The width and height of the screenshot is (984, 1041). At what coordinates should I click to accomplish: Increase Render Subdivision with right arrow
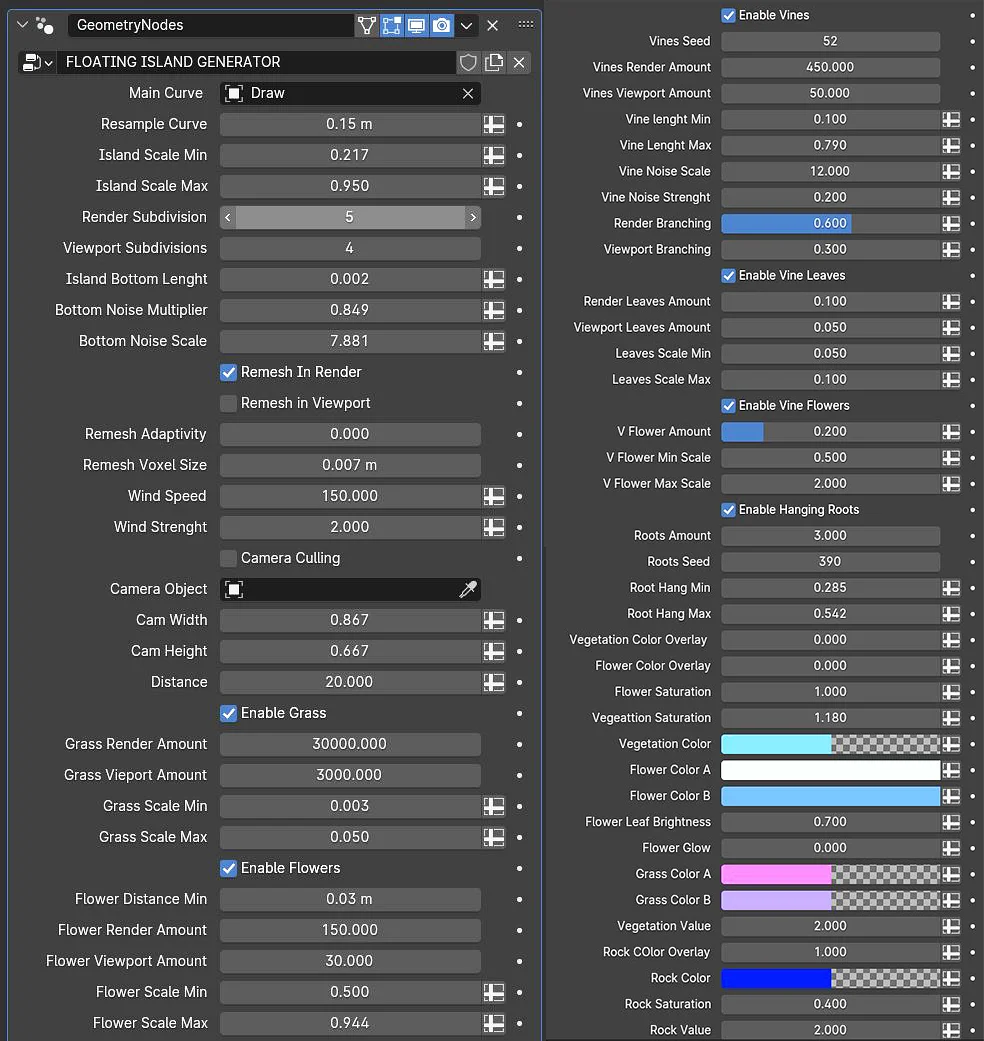pyautogui.click(x=473, y=217)
